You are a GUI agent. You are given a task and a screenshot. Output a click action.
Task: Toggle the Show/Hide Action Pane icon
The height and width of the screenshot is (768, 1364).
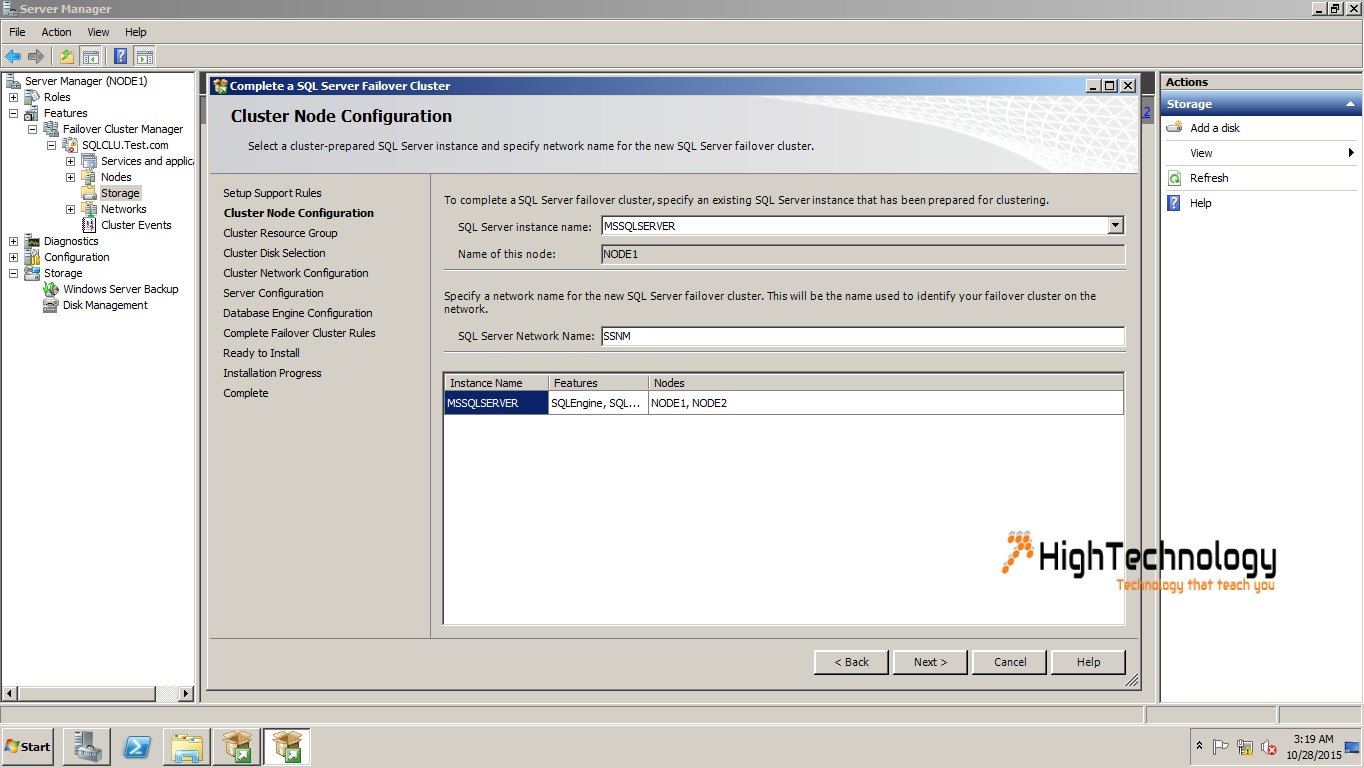coord(144,56)
